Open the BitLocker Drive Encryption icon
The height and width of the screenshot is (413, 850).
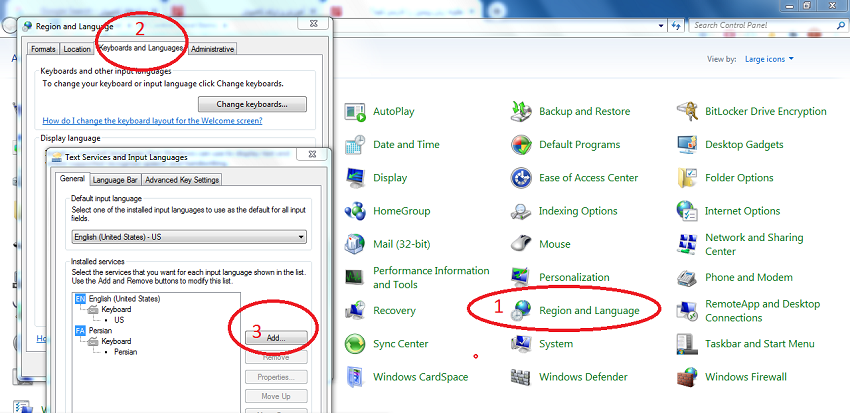687,112
